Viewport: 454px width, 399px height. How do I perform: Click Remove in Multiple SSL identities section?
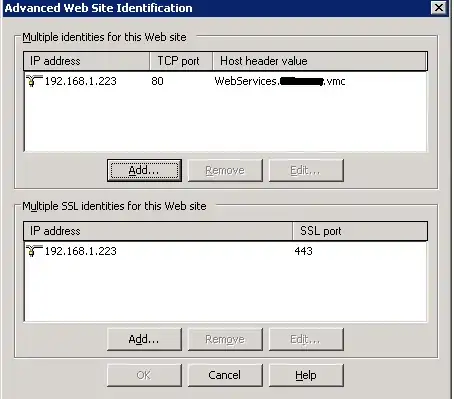(225, 339)
